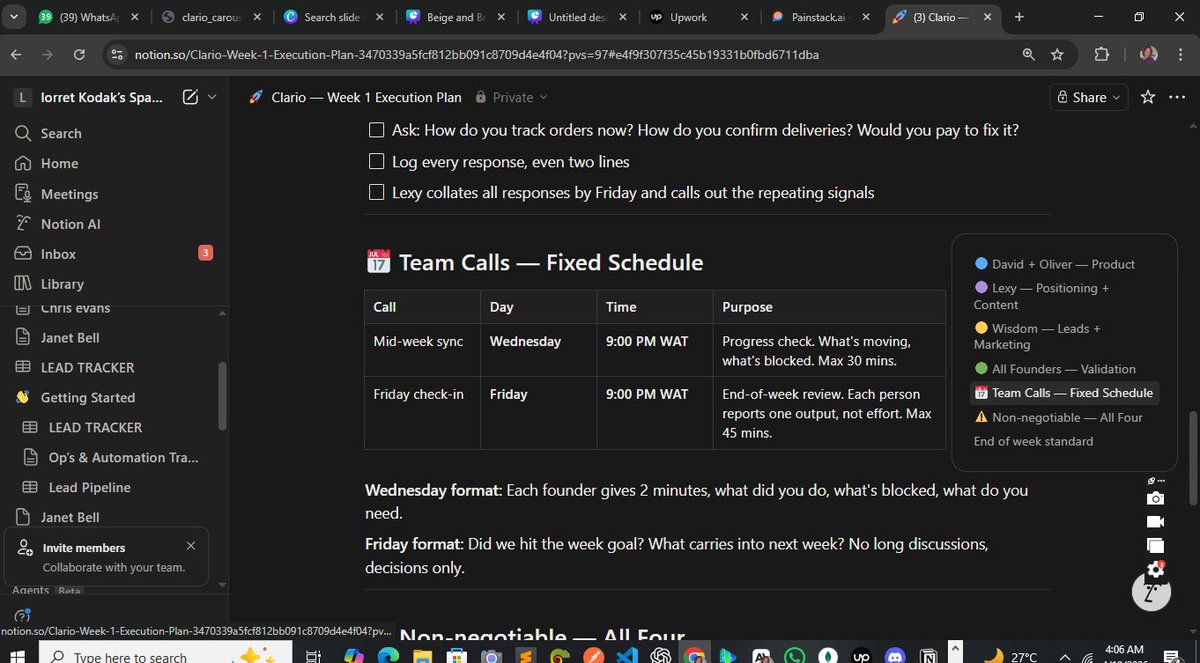Open Chrome tab search dropdown arrow

[15, 17]
